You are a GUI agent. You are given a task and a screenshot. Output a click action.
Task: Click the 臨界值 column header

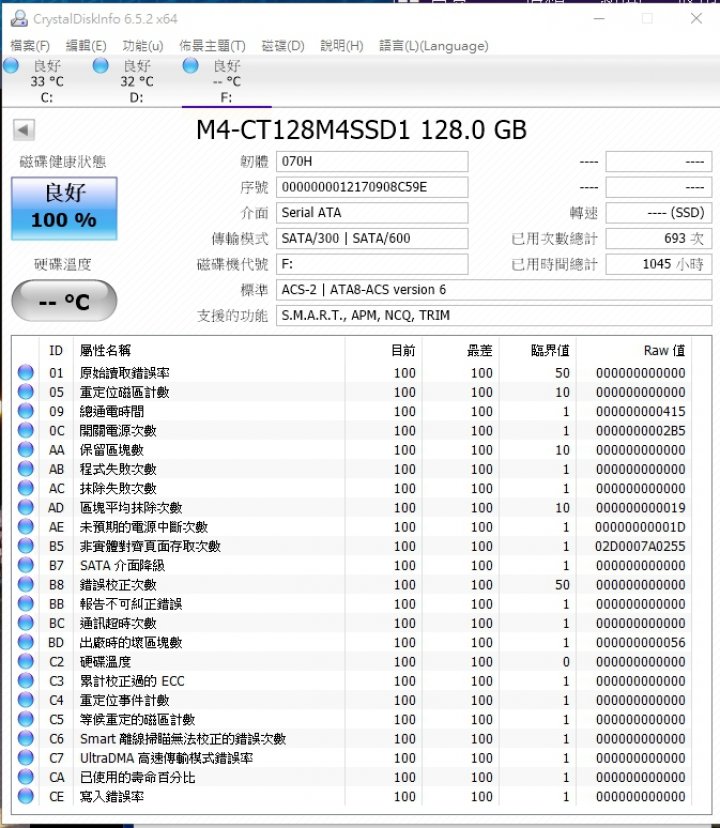click(538, 350)
